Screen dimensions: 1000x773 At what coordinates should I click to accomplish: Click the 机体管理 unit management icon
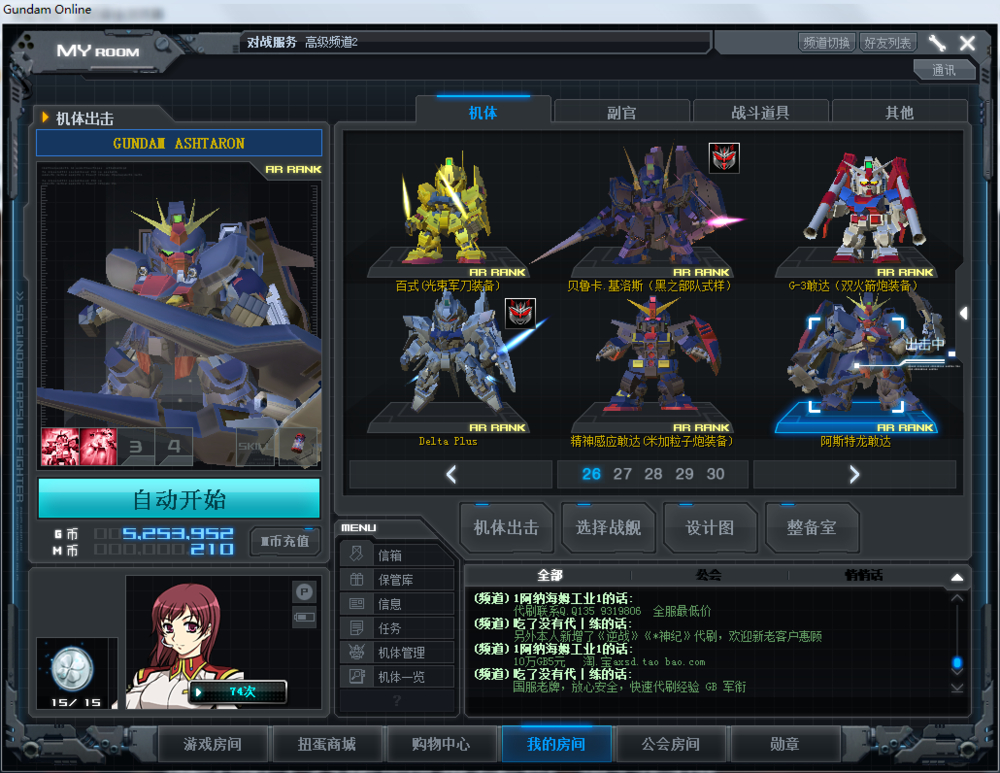[x=357, y=652]
